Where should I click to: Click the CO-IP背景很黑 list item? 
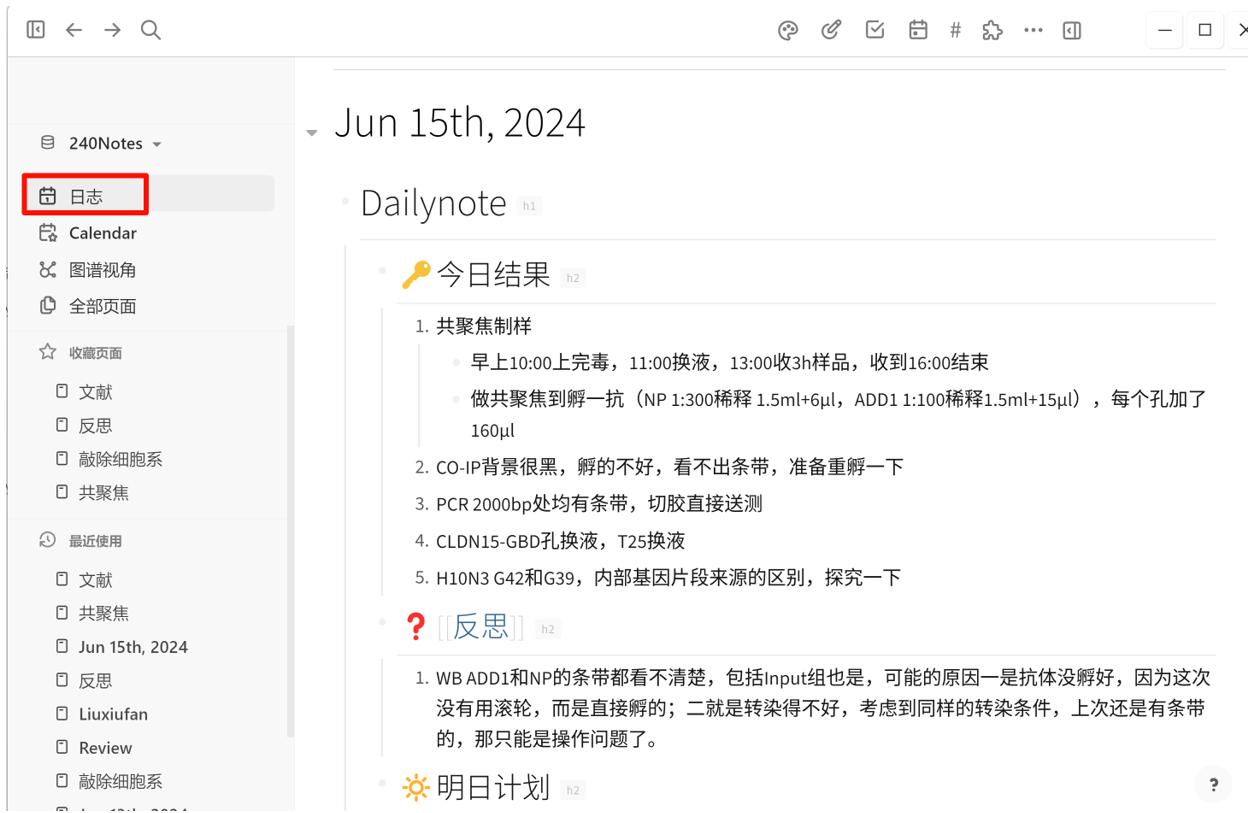point(669,466)
